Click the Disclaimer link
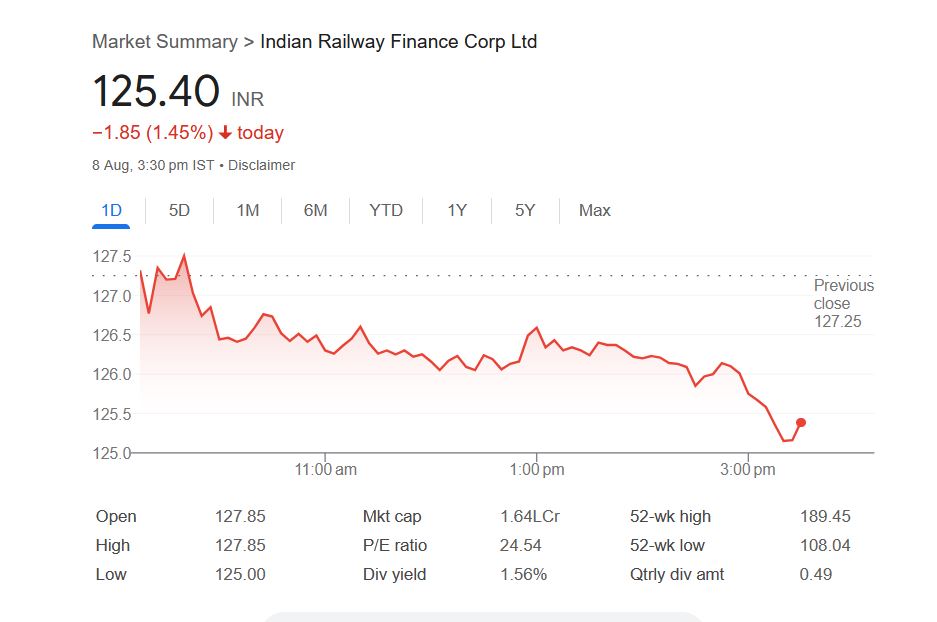This screenshot has height=622, width=937. (261, 165)
